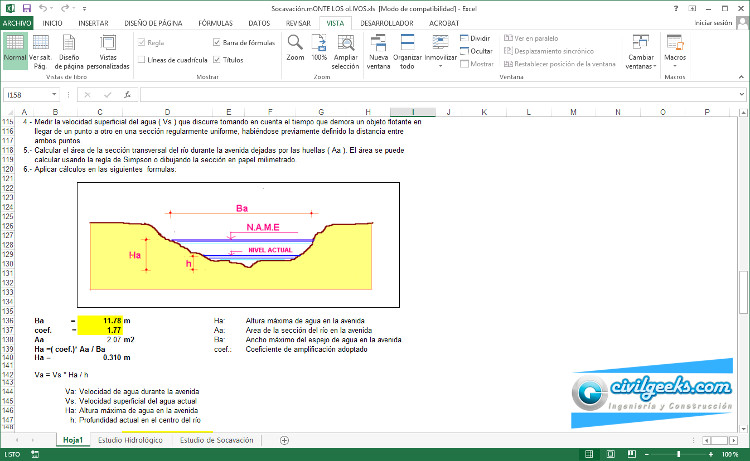Uncheck the Títulos checkbox
The height and width of the screenshot is (461, 750).
[x=217, y=60]
